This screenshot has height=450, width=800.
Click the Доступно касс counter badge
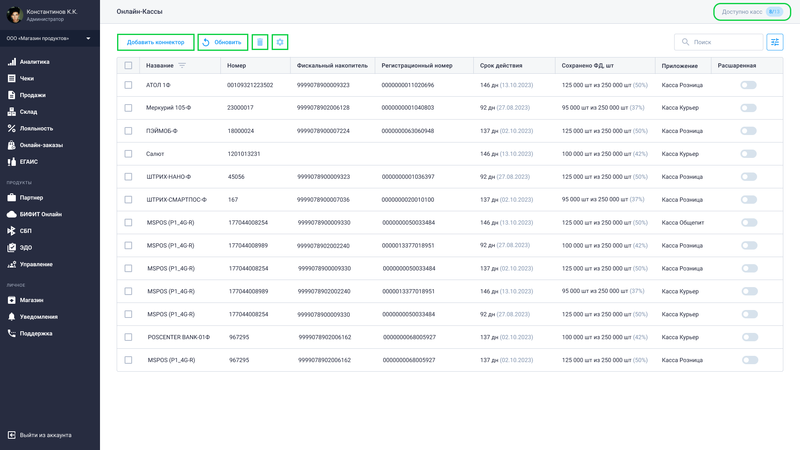click(752, 12)
